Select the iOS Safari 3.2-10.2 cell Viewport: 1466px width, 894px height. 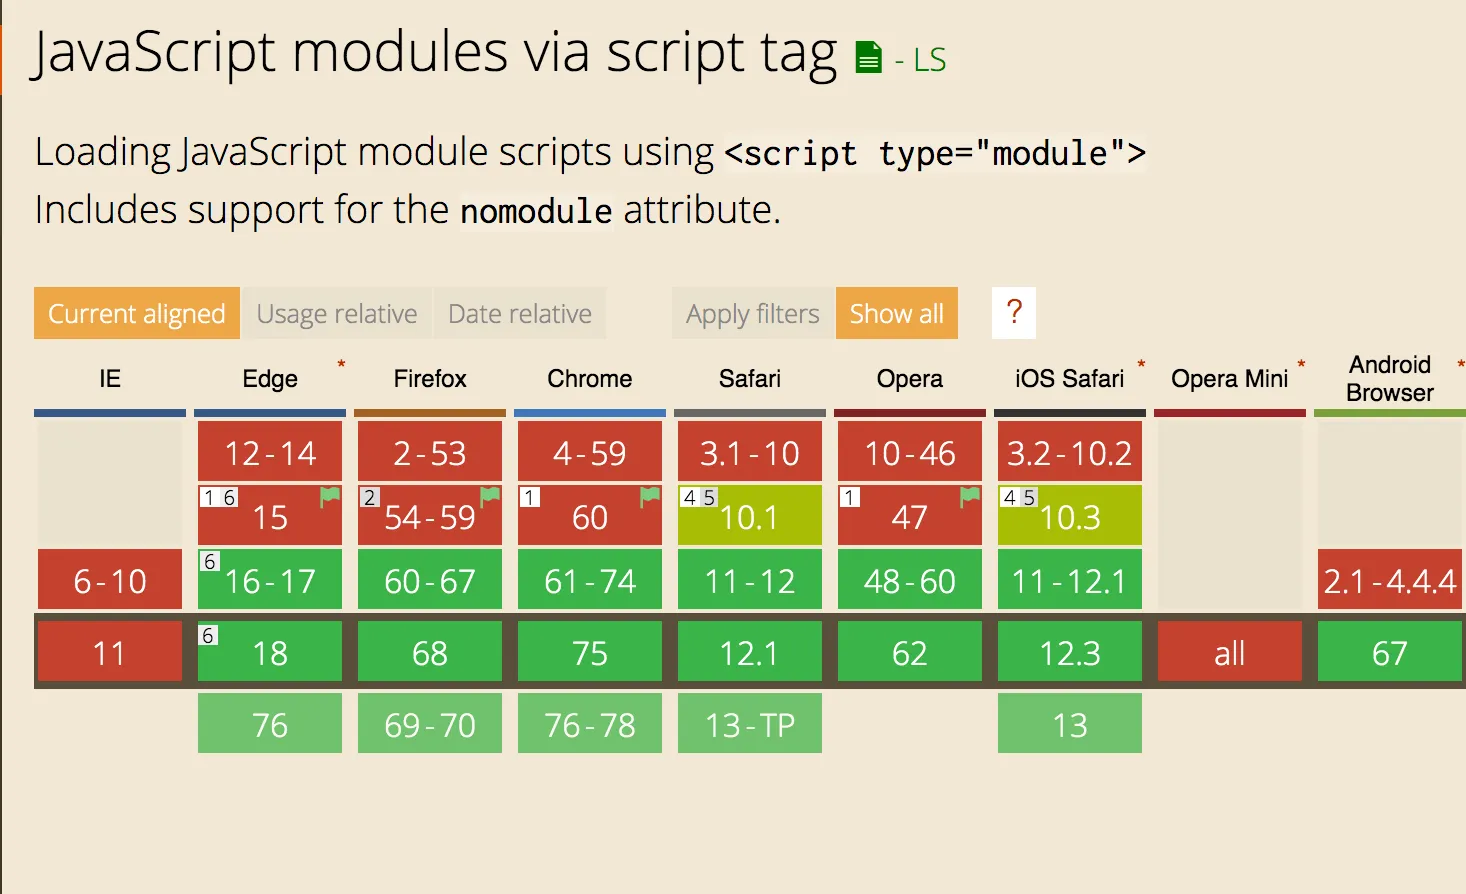click(1070, 452)
